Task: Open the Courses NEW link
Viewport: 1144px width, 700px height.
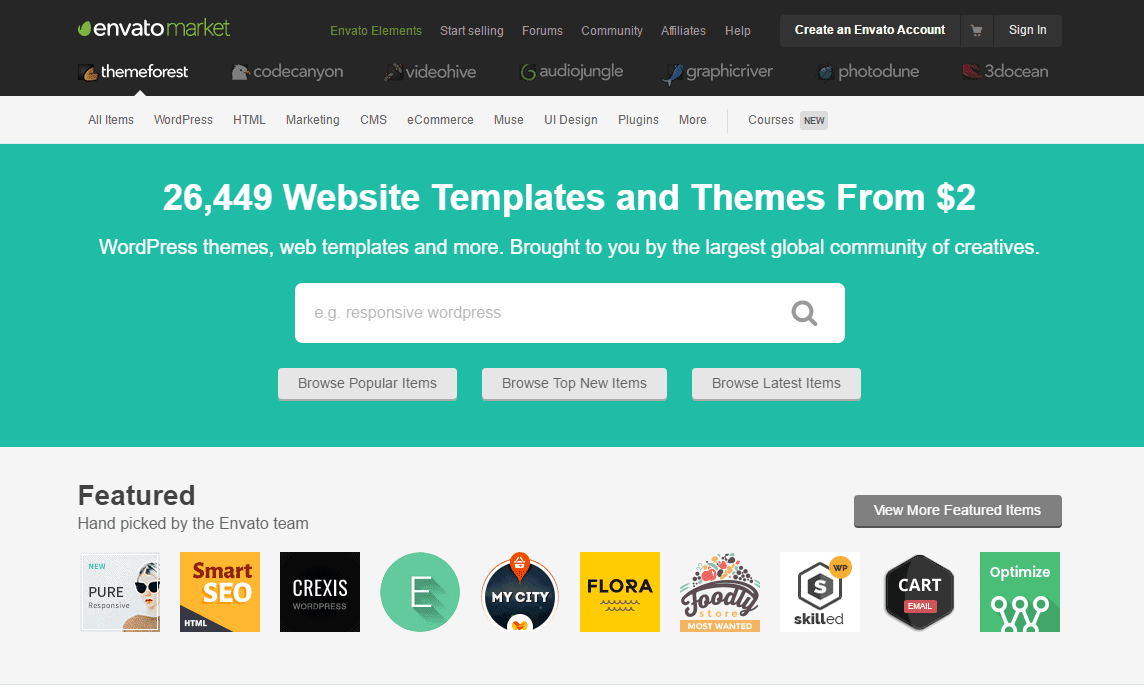Action: pos(787,120)
